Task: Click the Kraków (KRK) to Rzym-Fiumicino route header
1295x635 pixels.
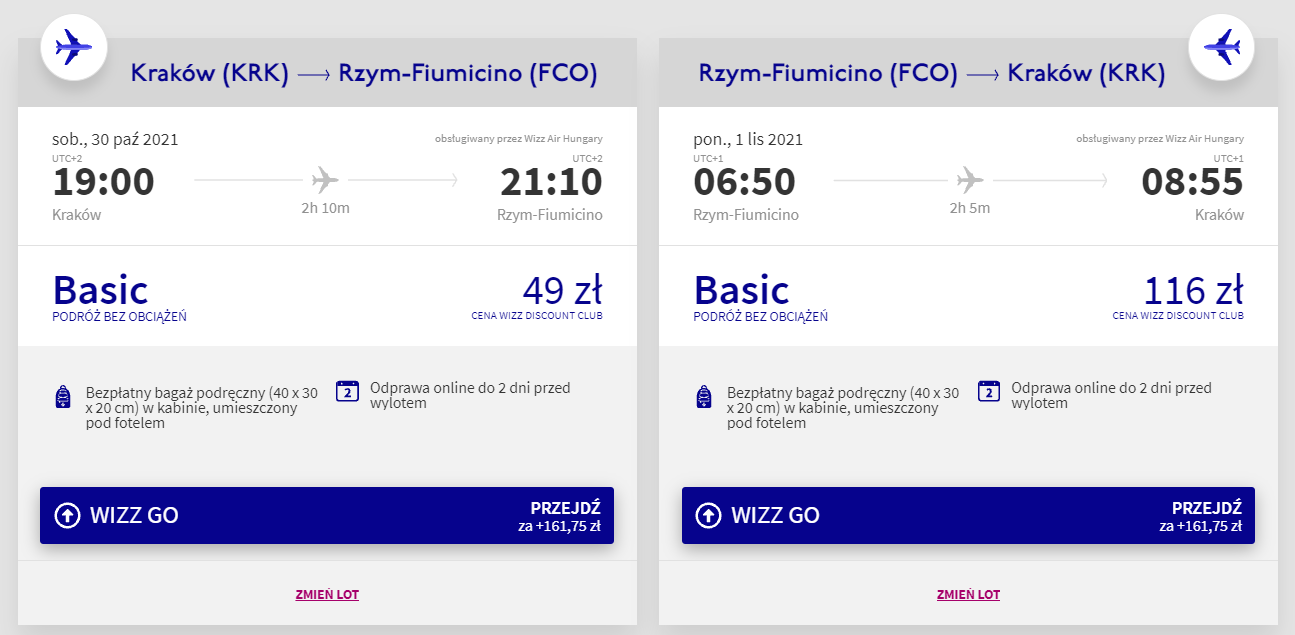Action: (364, 73)
